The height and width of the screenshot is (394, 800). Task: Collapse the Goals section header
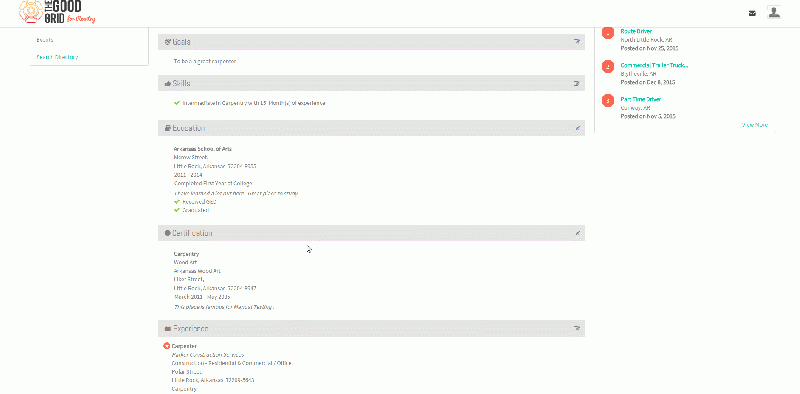371,41
